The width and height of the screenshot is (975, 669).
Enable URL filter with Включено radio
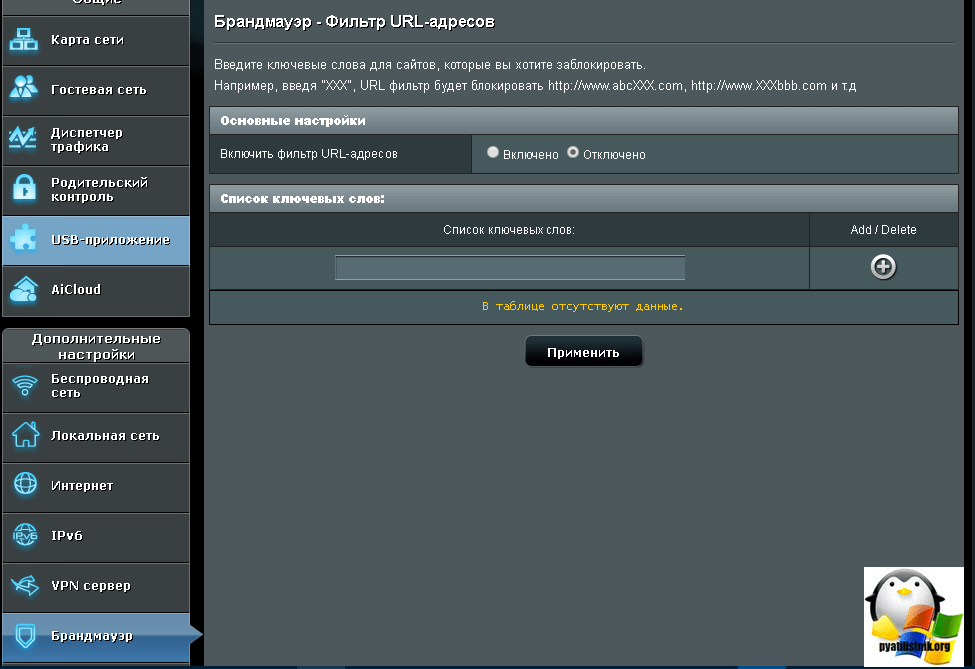tap(493, 153)
